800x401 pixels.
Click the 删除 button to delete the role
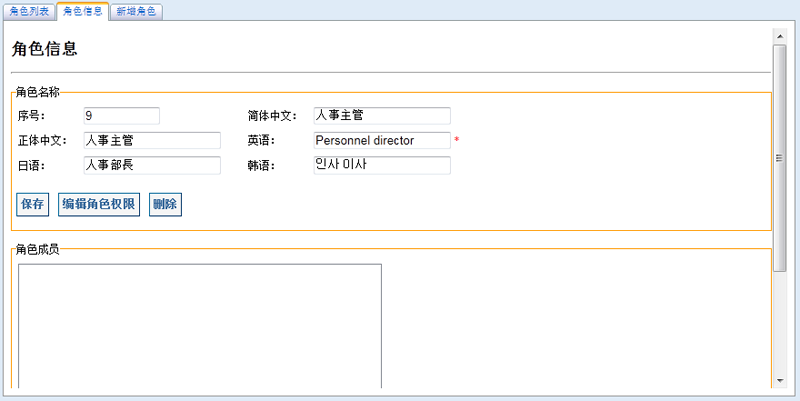[165, 205]
